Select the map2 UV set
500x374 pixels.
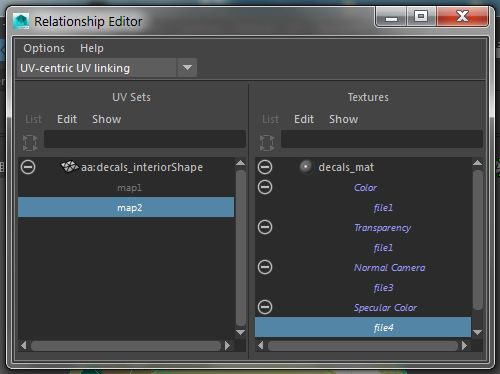coord(126,207)
